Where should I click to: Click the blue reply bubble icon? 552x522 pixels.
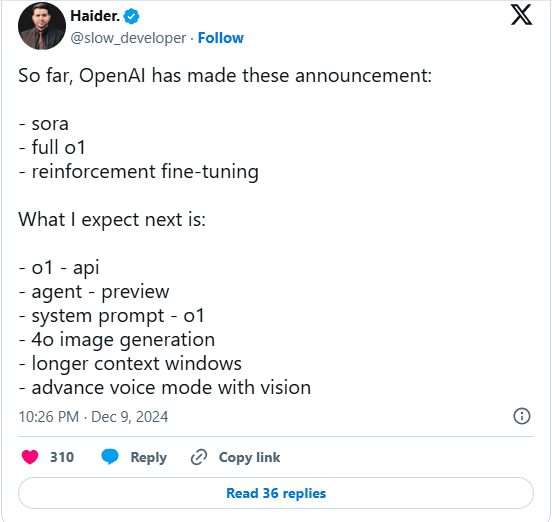click(110, 457)
